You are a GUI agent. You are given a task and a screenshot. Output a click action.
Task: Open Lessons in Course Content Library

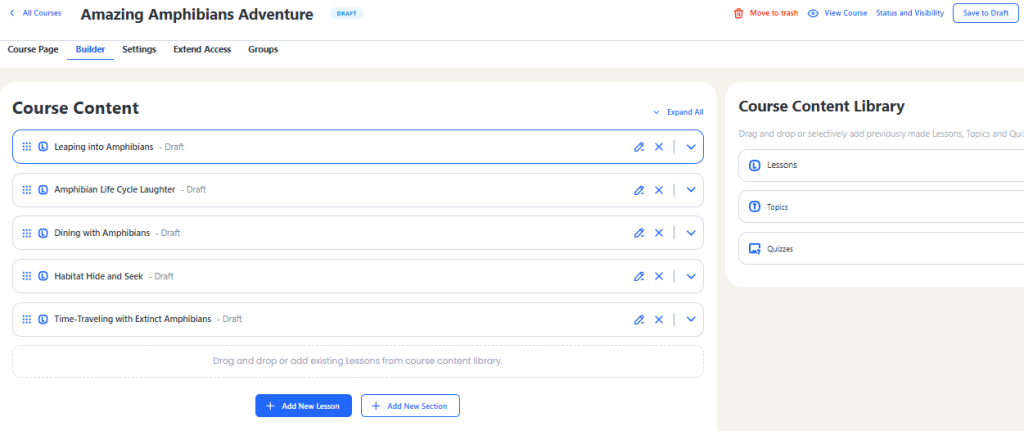[x=781, y=165]
